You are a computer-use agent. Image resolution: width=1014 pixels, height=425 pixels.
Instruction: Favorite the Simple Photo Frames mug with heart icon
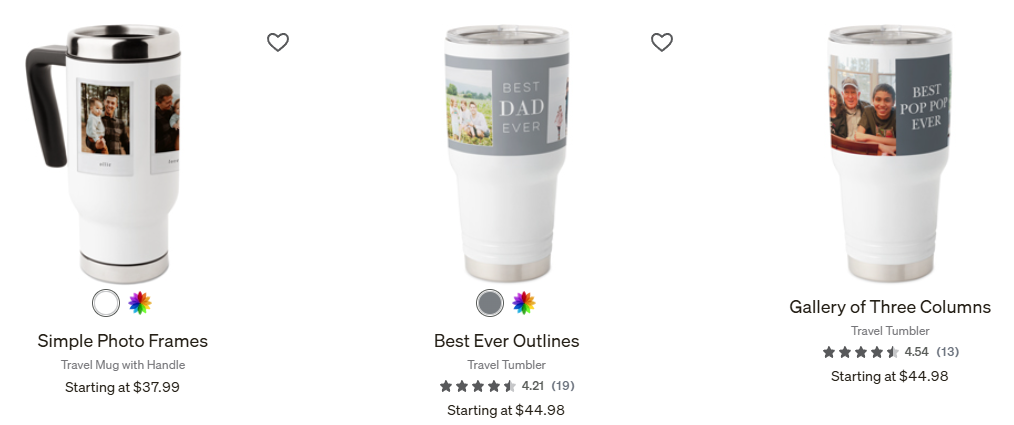click(x=278, y=42)
